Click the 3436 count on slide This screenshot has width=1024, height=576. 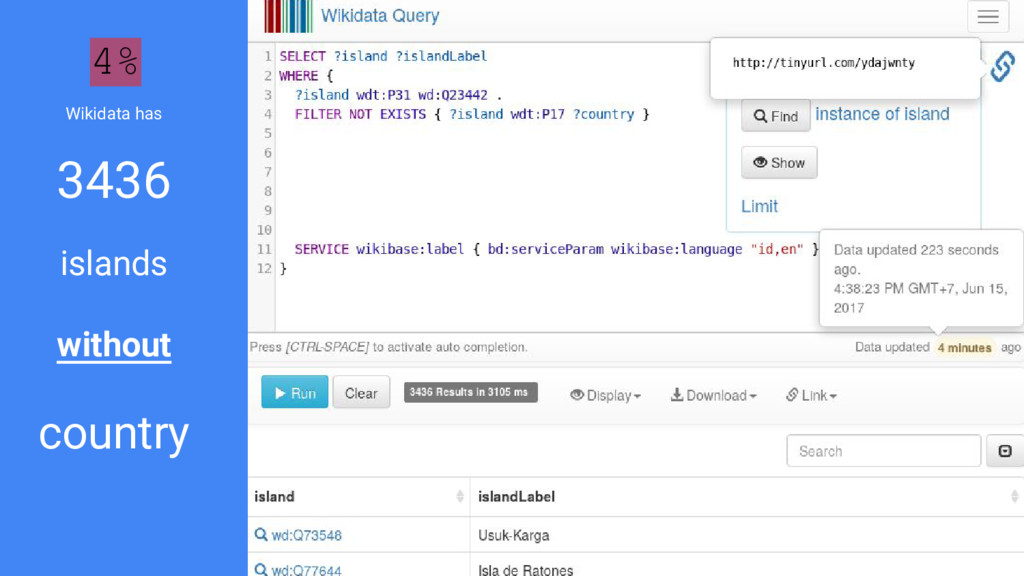pos(114,180)
